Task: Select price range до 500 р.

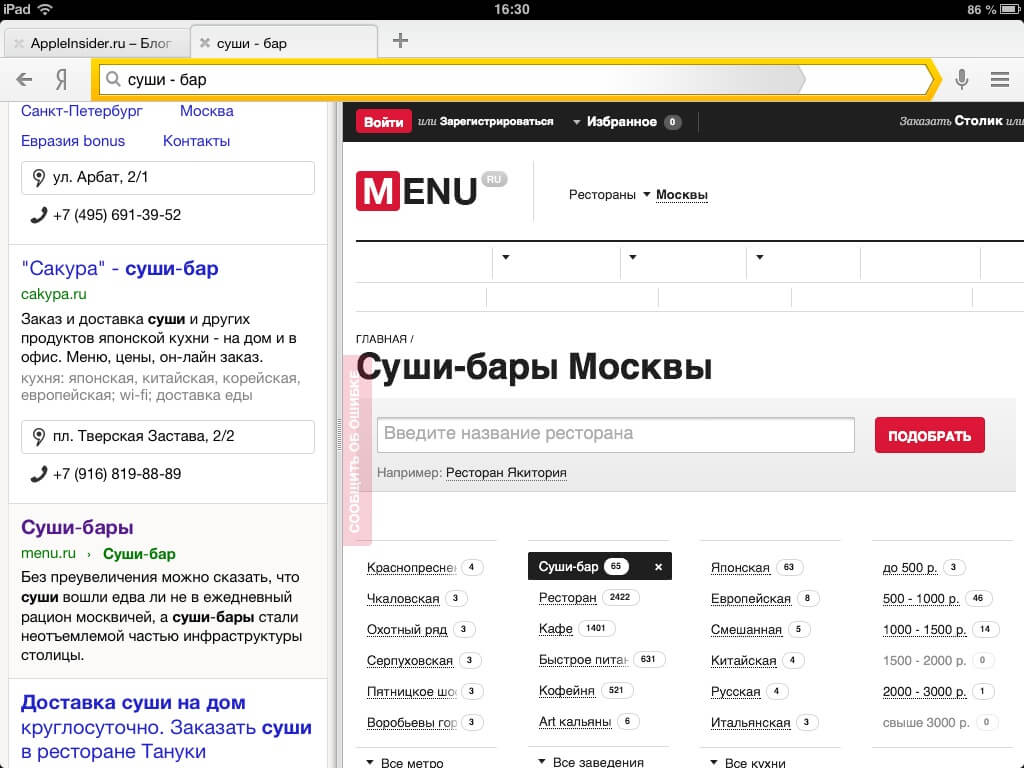Action: 910,568
